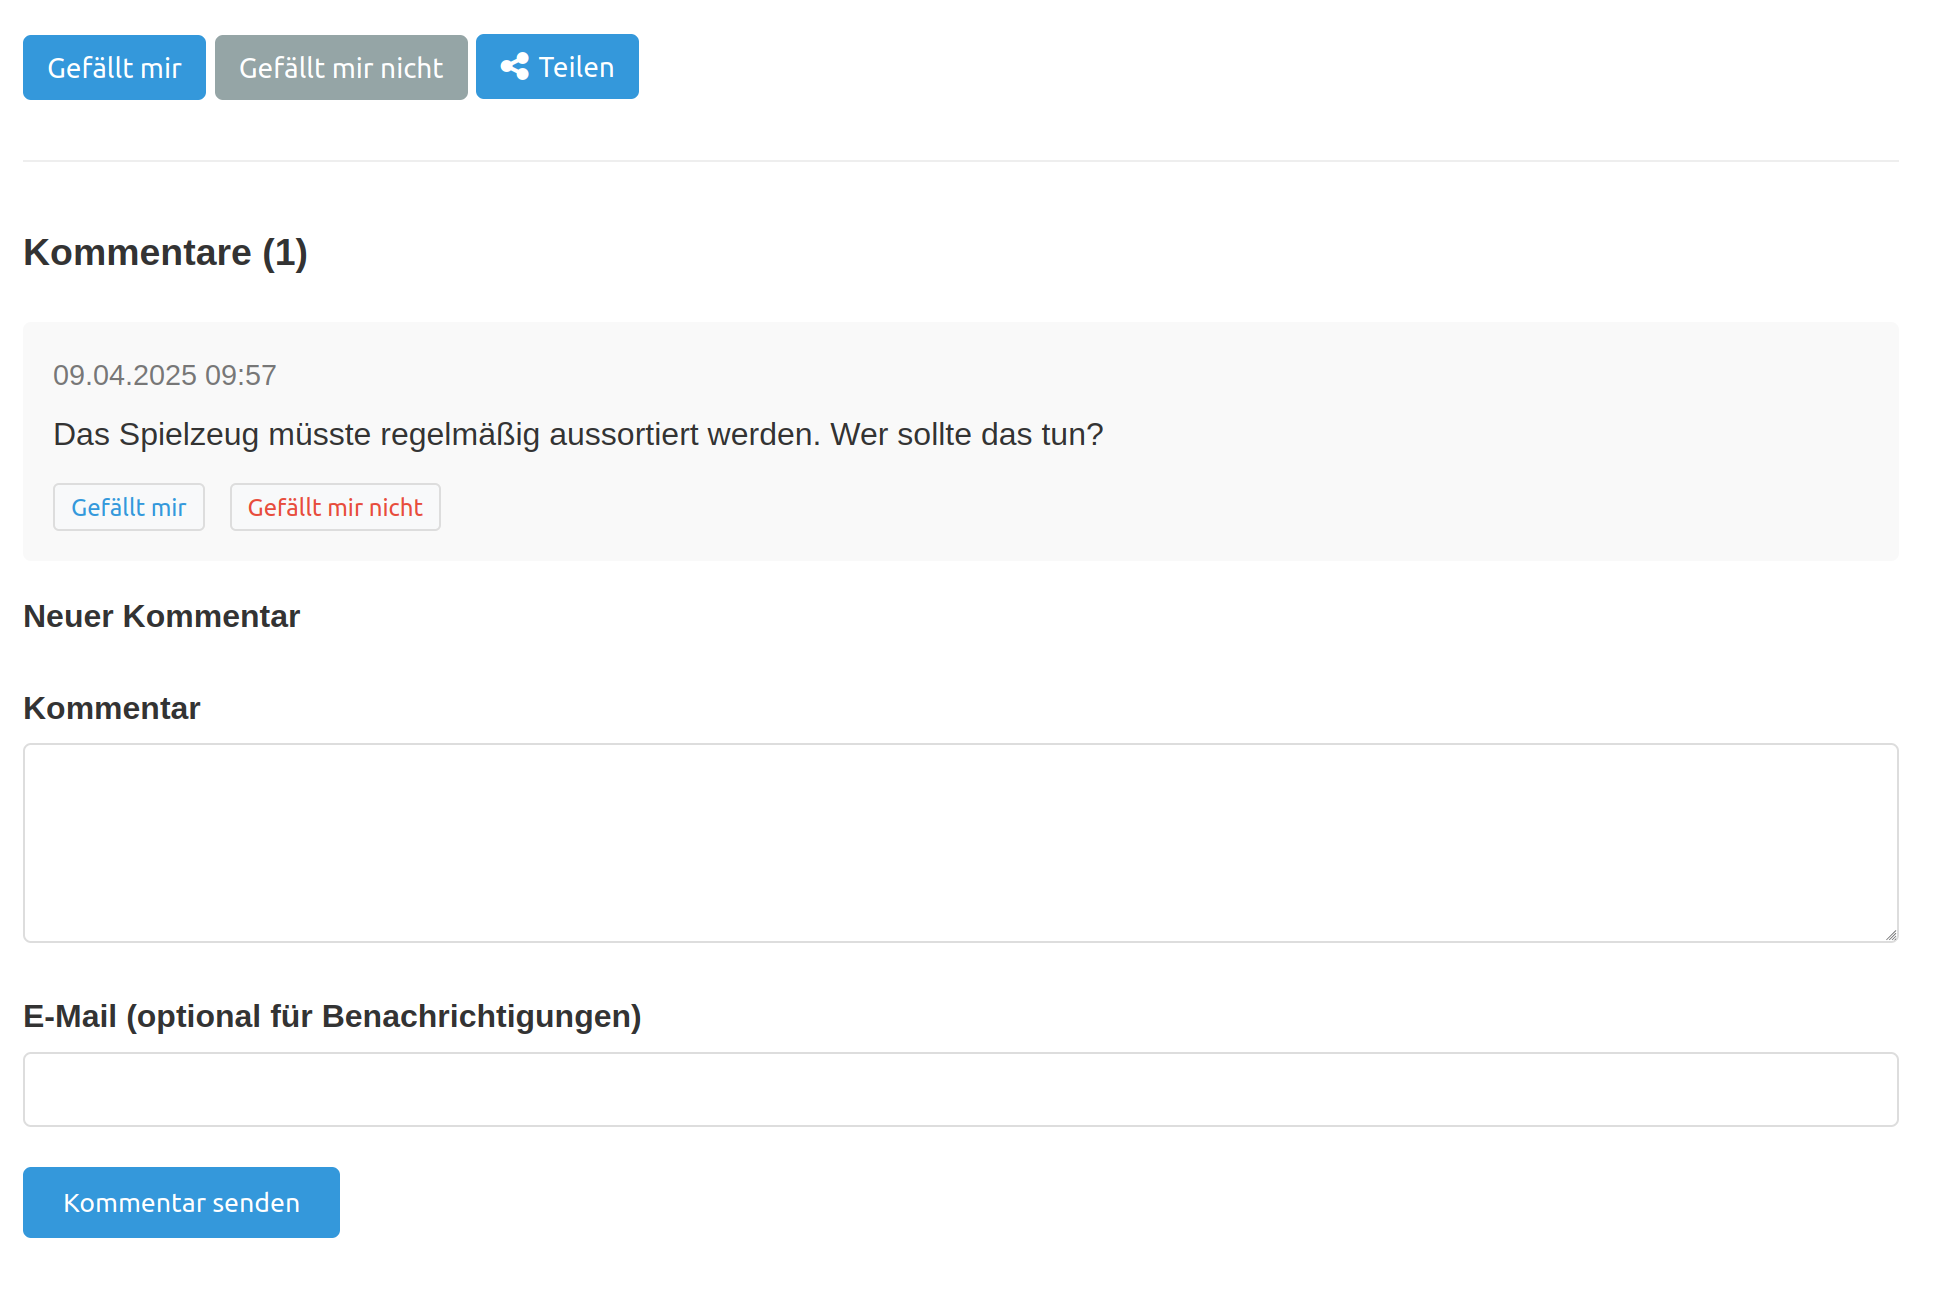The height and width of the screenshot is (1300, 1942).
Task: Click the text area resize handle
Action: click(1890, 935)
